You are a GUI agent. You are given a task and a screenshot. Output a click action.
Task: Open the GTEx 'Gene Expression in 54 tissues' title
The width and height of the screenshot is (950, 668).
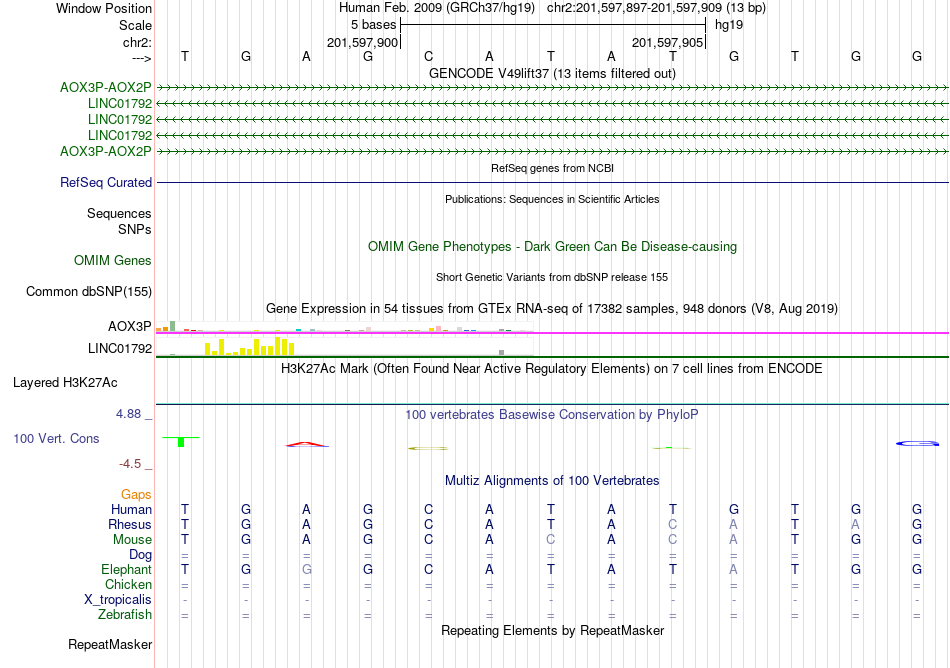click(x=552, y=308)
